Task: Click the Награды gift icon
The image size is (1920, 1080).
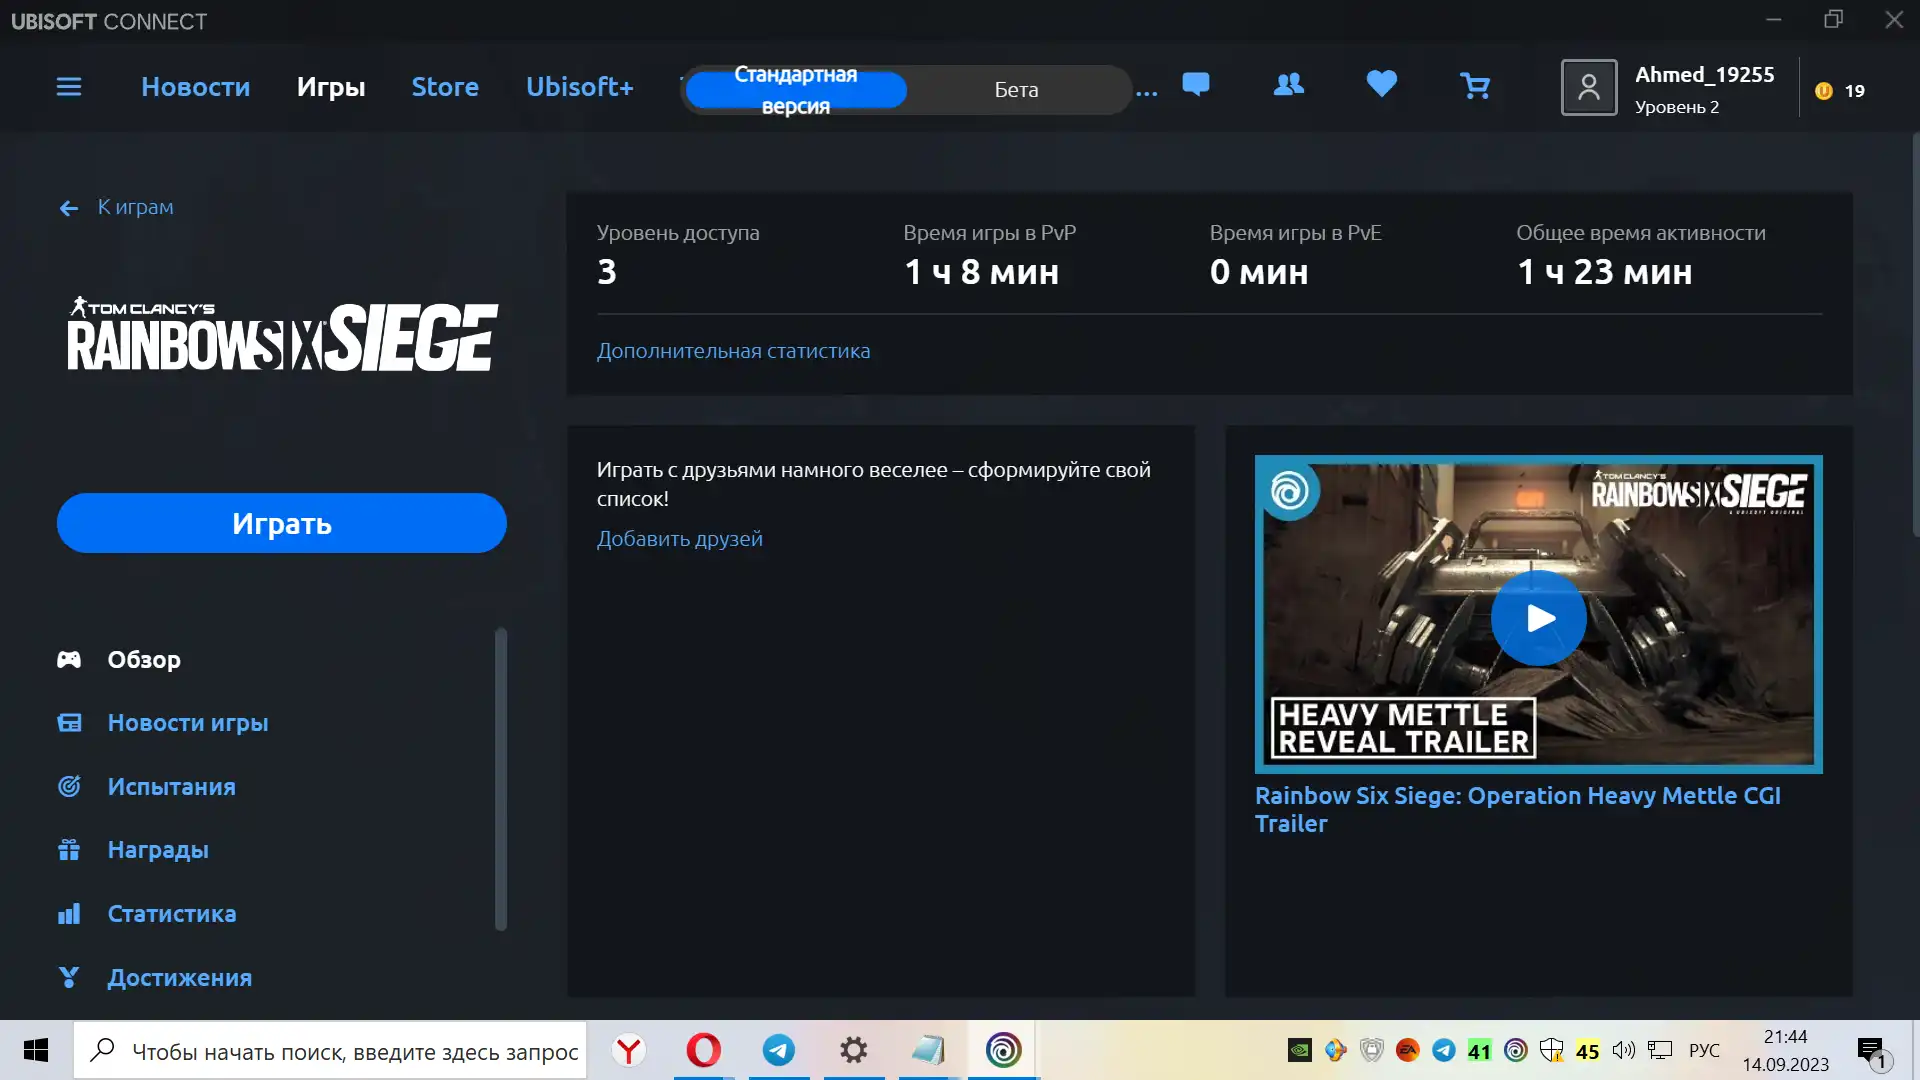Action: click(x=69, y=849)
